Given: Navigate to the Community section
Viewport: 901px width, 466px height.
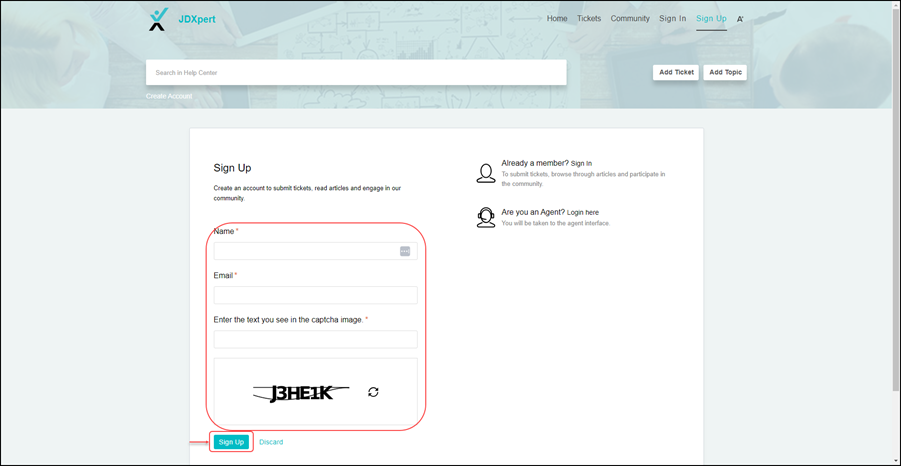Looking at the screenshot, I should [x=630, y=19].
